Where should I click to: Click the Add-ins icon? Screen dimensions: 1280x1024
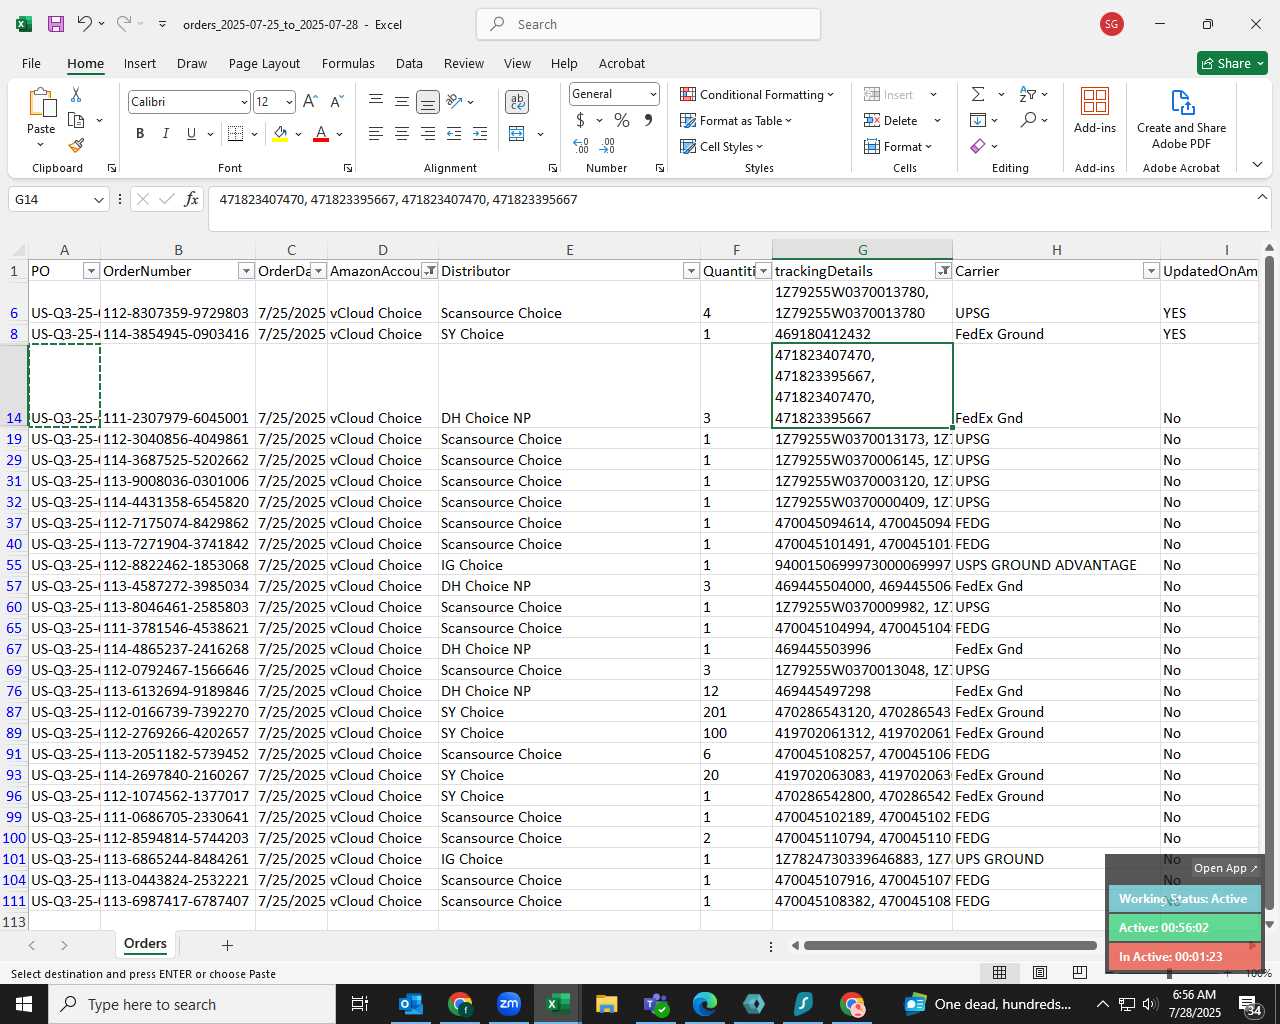(1095, 110)
